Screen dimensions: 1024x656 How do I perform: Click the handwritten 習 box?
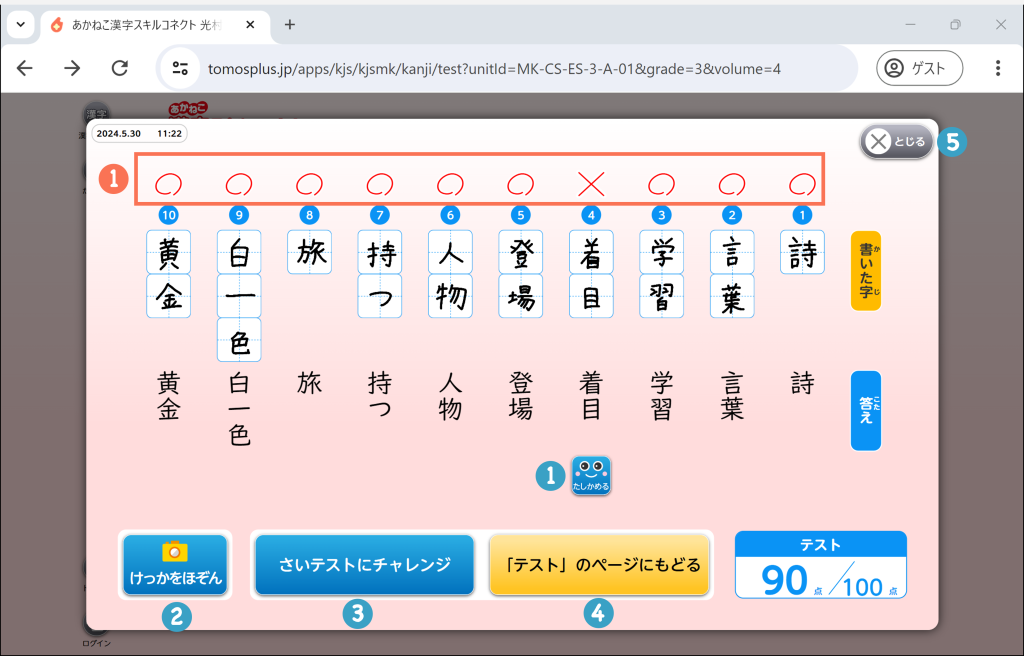pyautogui.click(x=662, y=296)
